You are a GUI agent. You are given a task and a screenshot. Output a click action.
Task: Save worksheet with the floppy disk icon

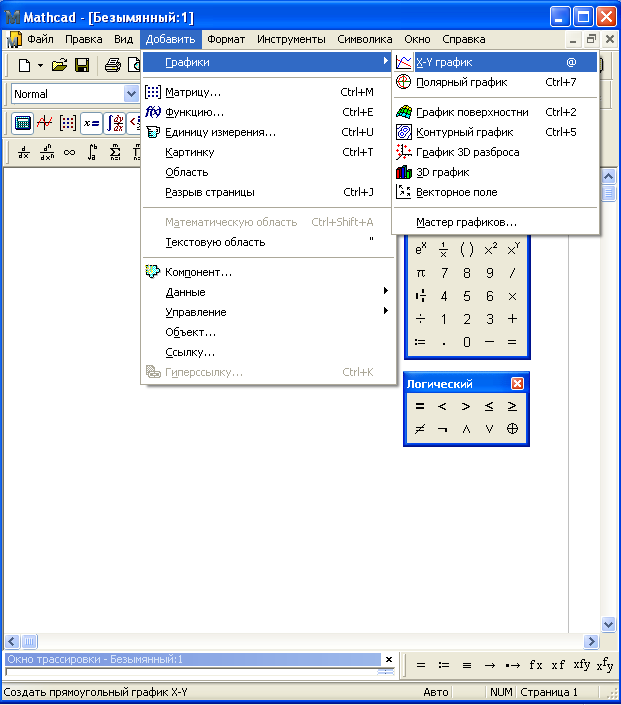[82, 66]
